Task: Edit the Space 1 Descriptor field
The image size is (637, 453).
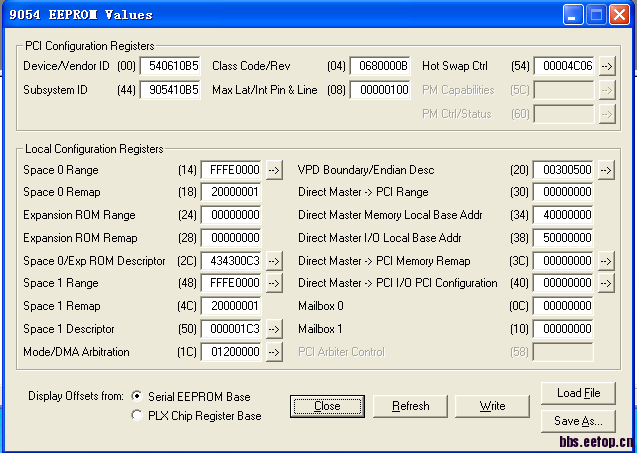Action: [x=231, y=329]
